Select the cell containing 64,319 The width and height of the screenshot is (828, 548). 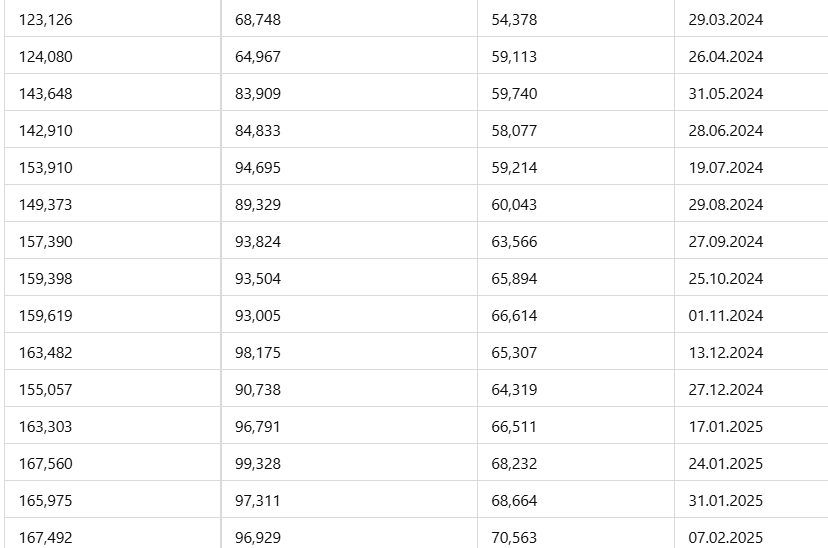[x=514, y=389]
